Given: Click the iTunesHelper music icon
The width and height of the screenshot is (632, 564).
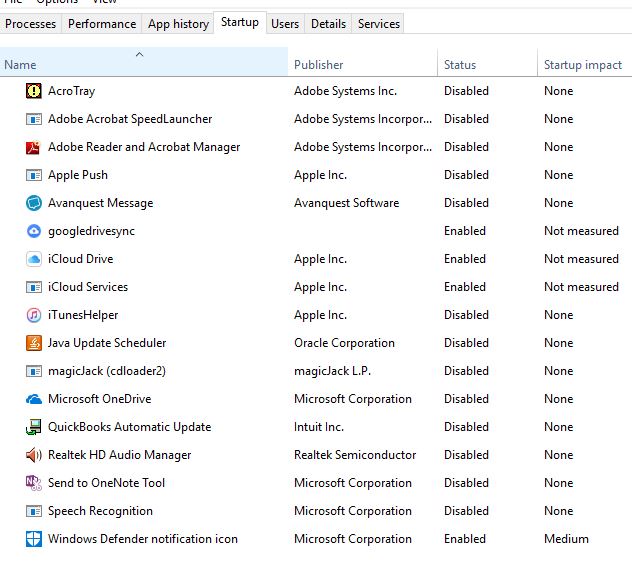Looking at the screenshot, I should (33, 315).
